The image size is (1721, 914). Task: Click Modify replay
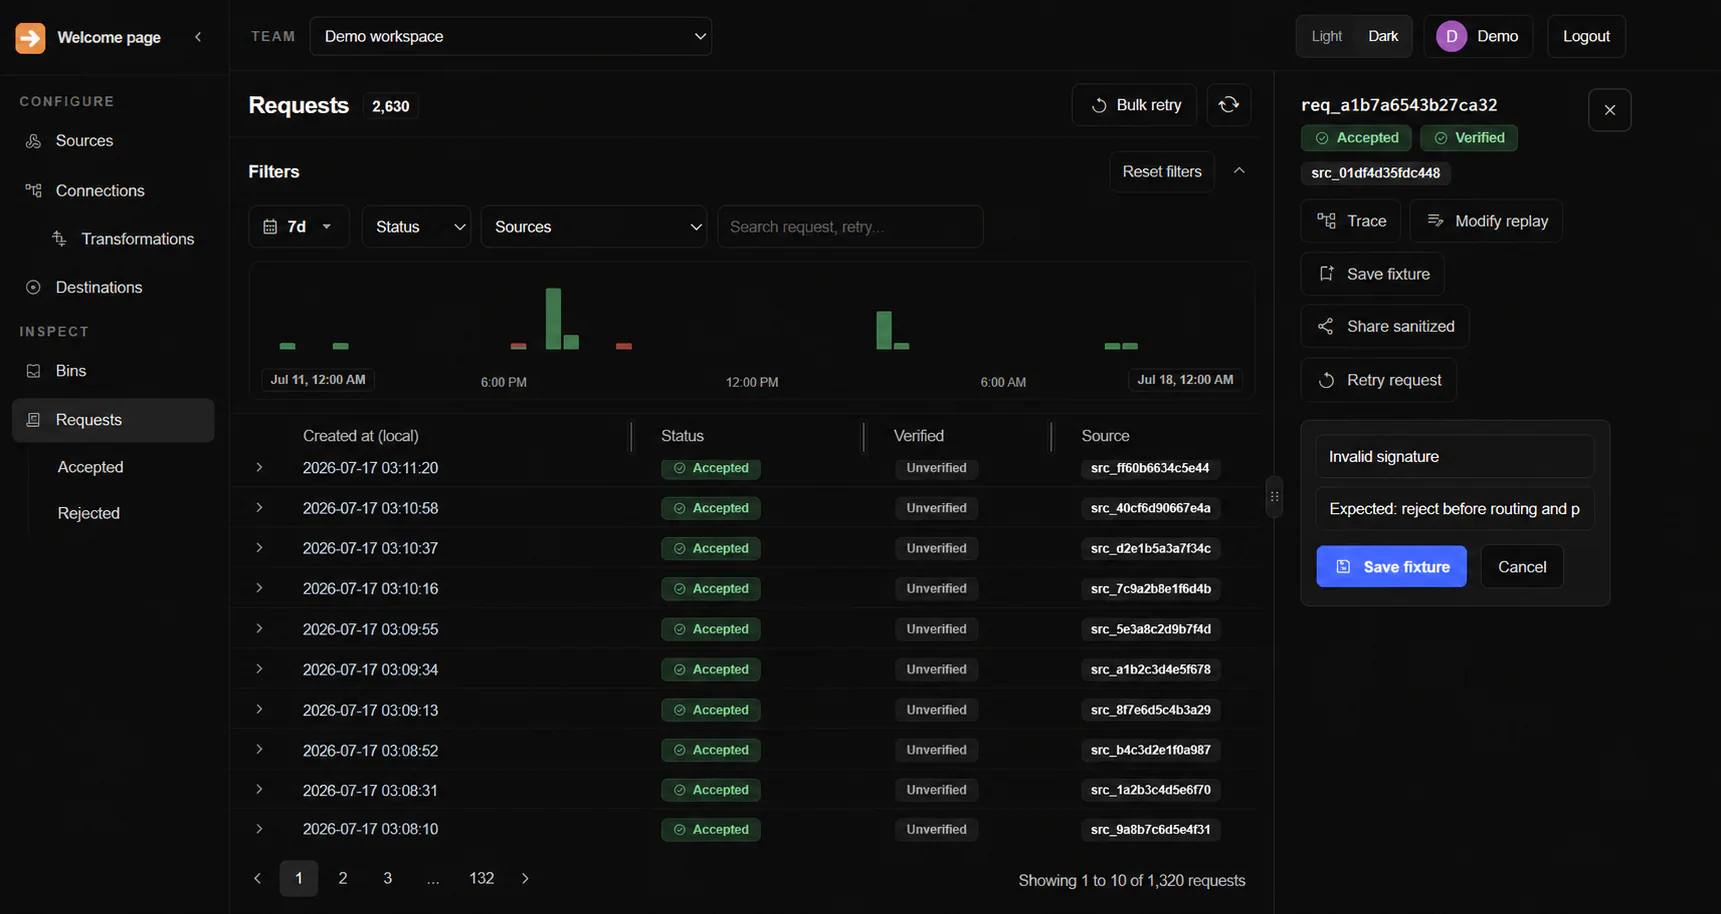click(x=1486, y=221)
